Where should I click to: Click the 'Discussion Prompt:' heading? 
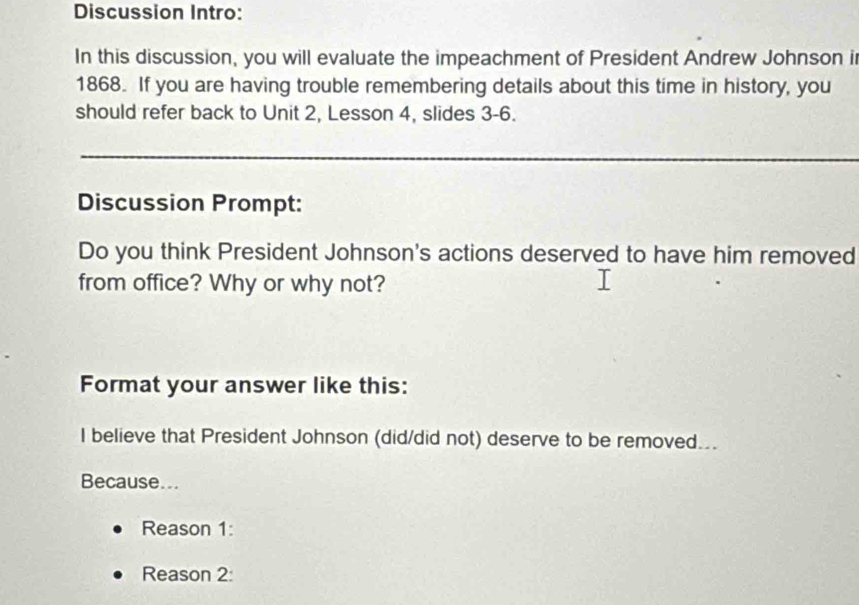click(190, 203)
